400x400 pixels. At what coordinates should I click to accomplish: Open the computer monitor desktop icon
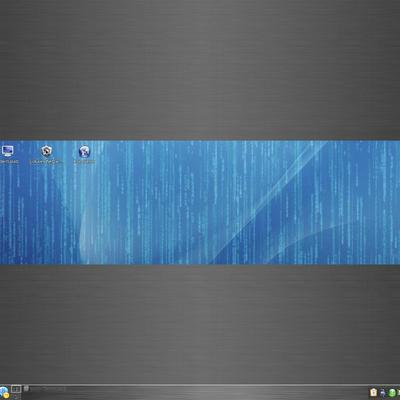7,151
